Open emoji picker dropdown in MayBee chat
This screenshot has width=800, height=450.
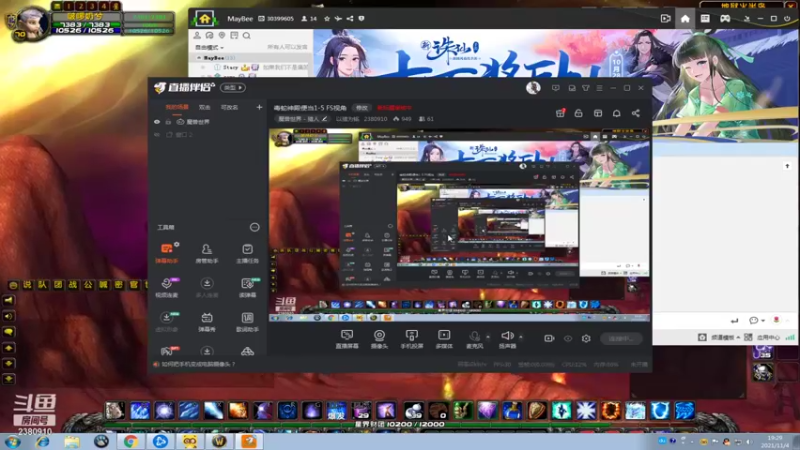(756, 320)
